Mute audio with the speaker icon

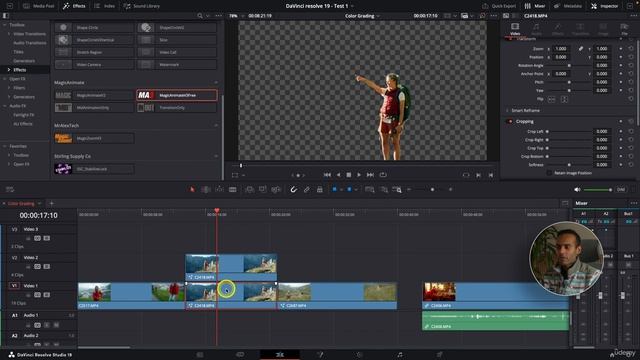(x=577, y=189)
